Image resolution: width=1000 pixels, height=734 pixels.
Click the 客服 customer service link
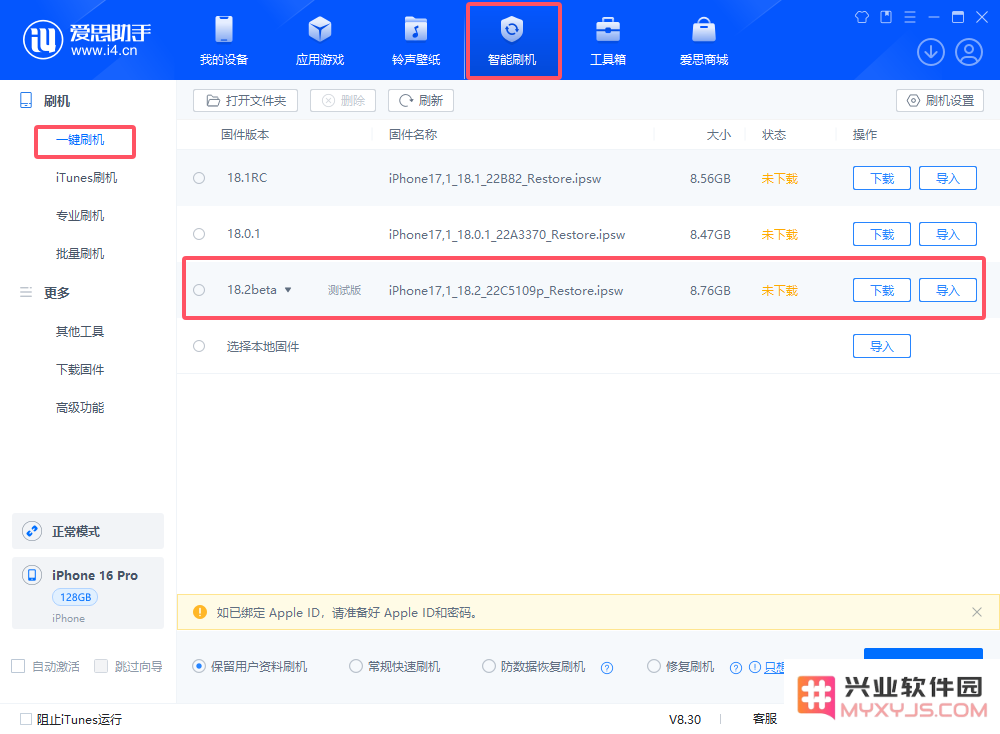tap(765, 719)
